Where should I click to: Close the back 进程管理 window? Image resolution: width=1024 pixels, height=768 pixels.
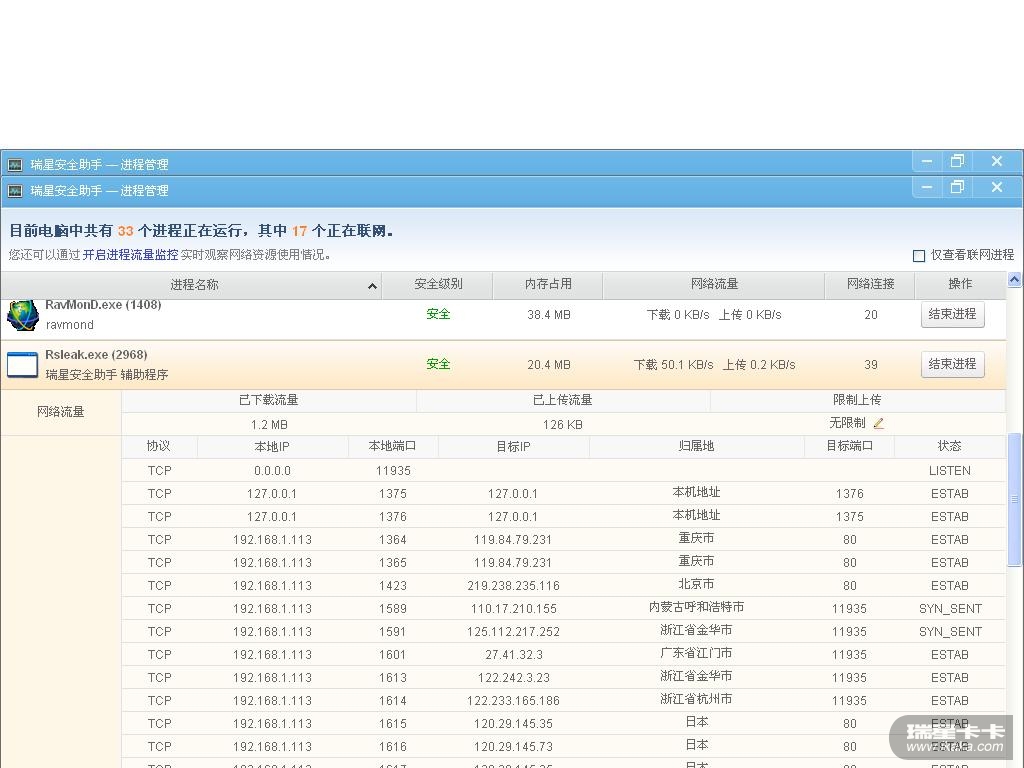[x=997, y=161]
